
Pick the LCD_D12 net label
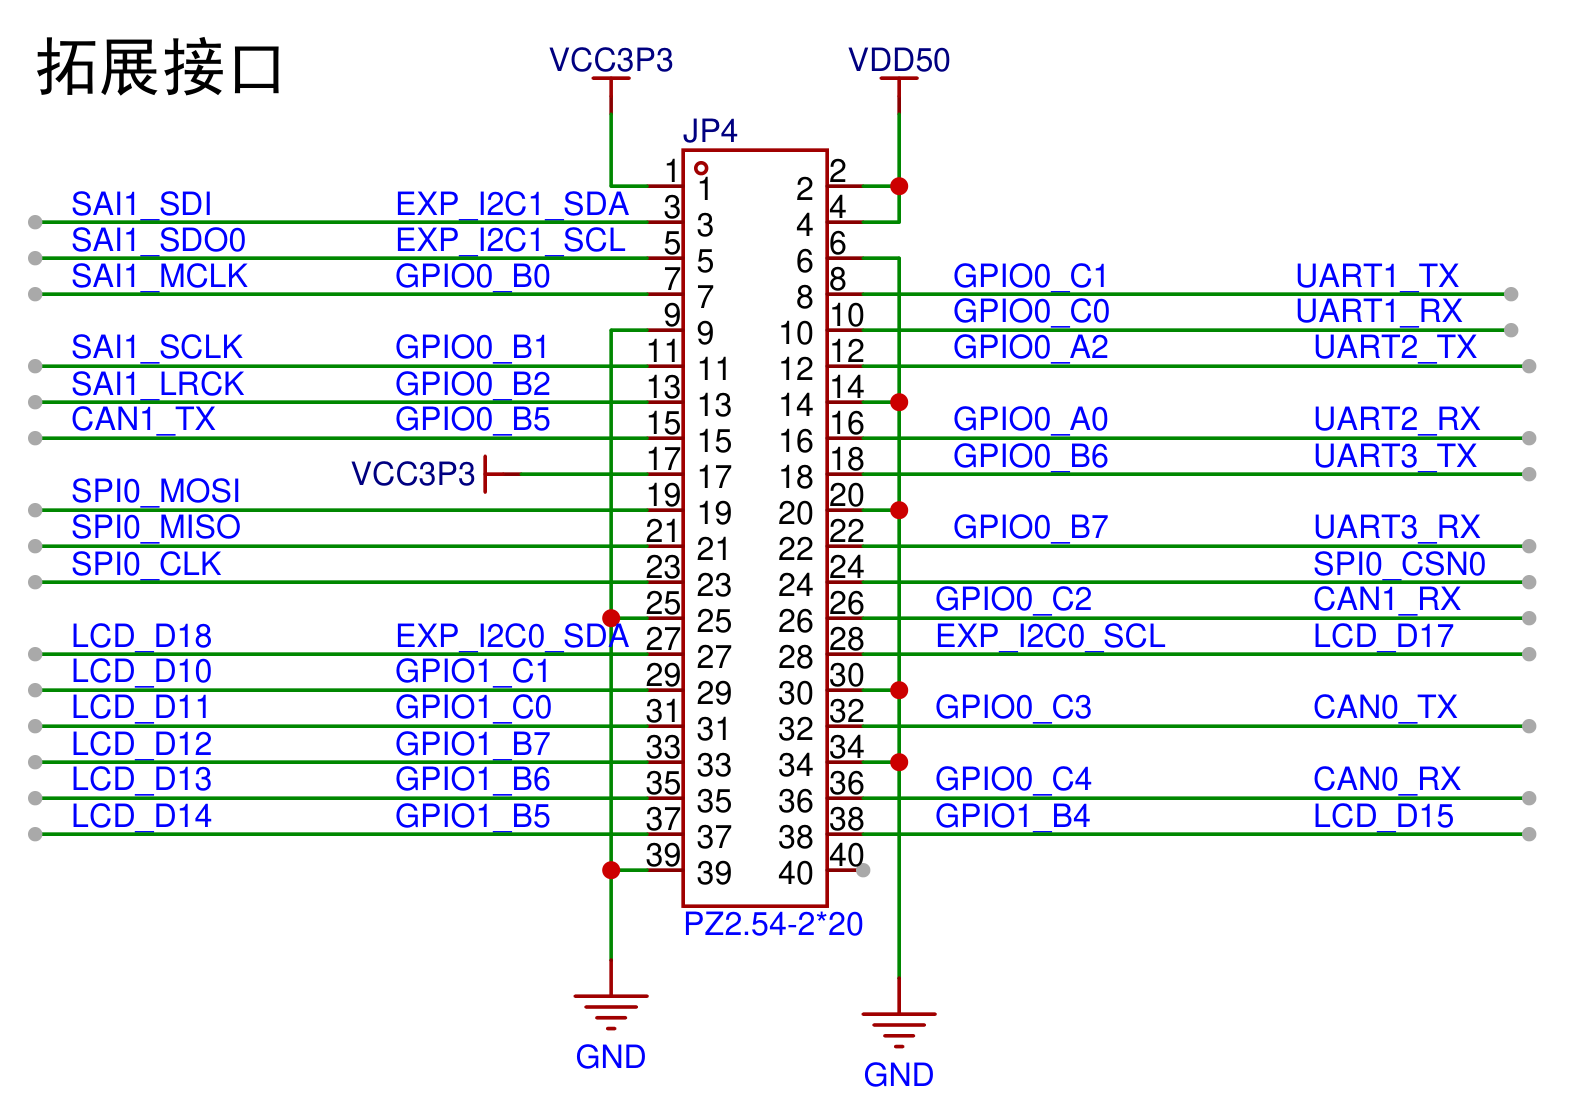141,744
